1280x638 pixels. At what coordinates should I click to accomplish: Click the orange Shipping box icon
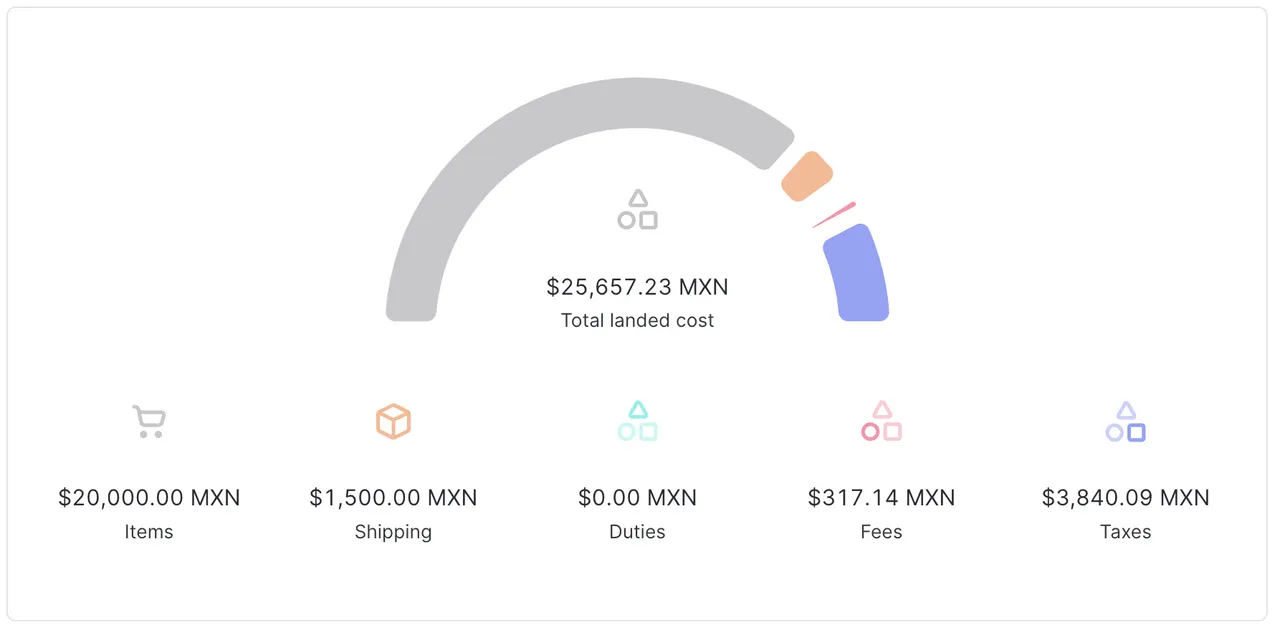click(393, 421)
